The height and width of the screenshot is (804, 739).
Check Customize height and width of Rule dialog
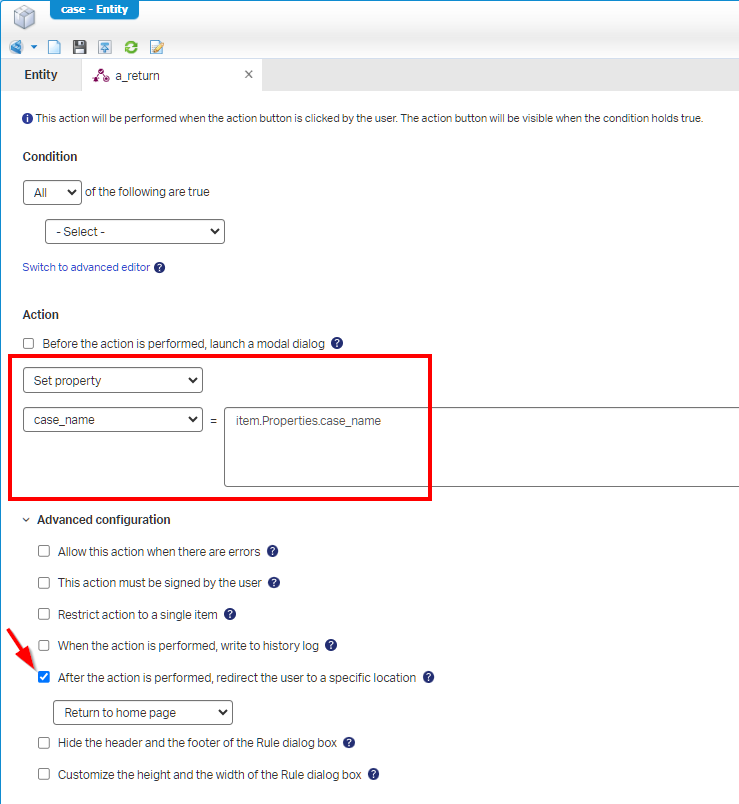pos(44,774)
